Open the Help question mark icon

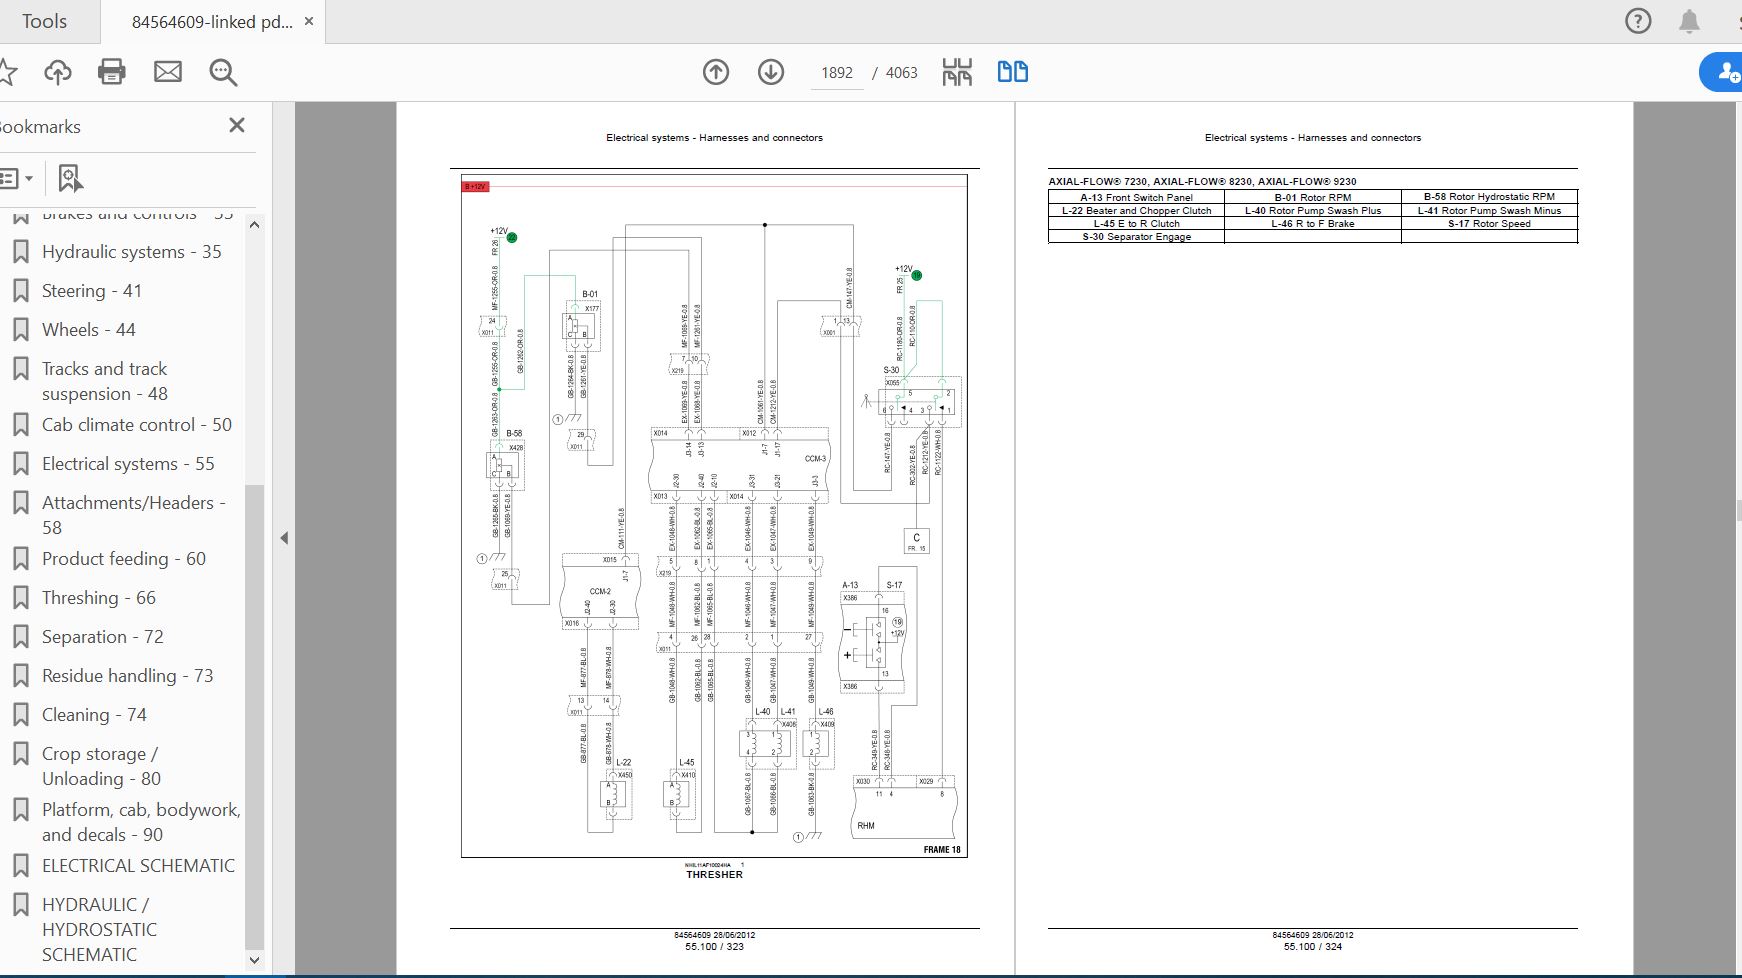pos(1638,21)
